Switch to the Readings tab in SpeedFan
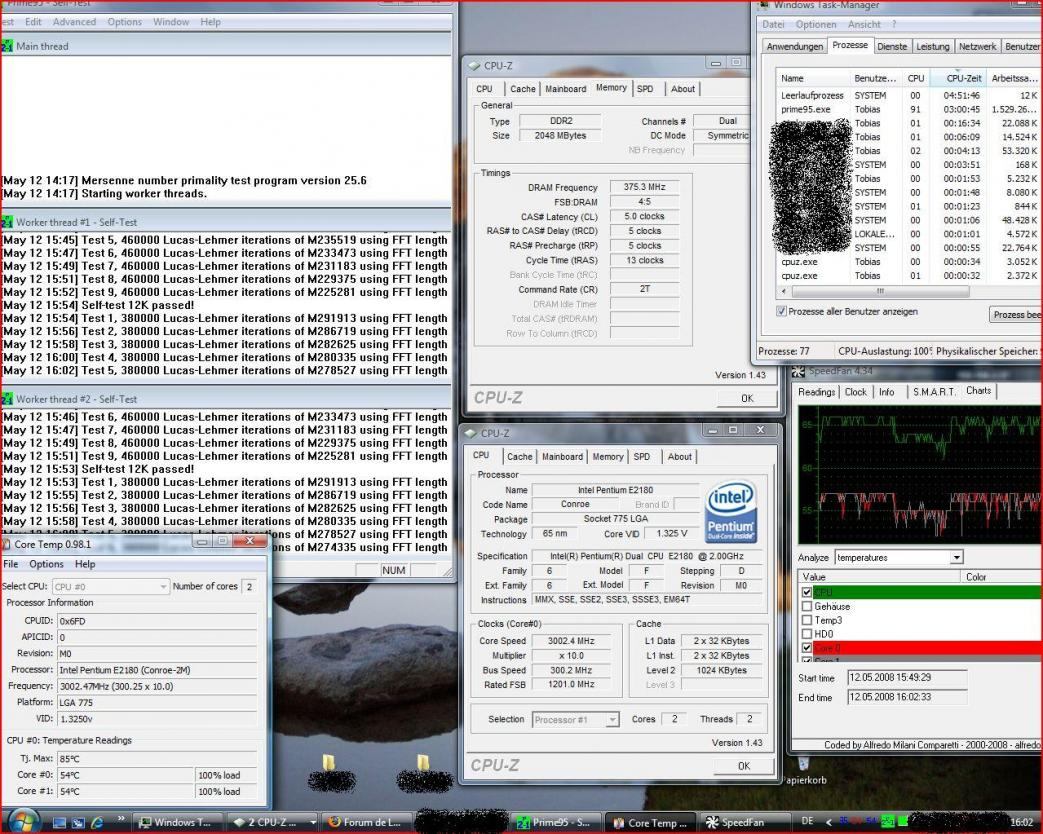The image size is (1043, 834). click(816, 392)
